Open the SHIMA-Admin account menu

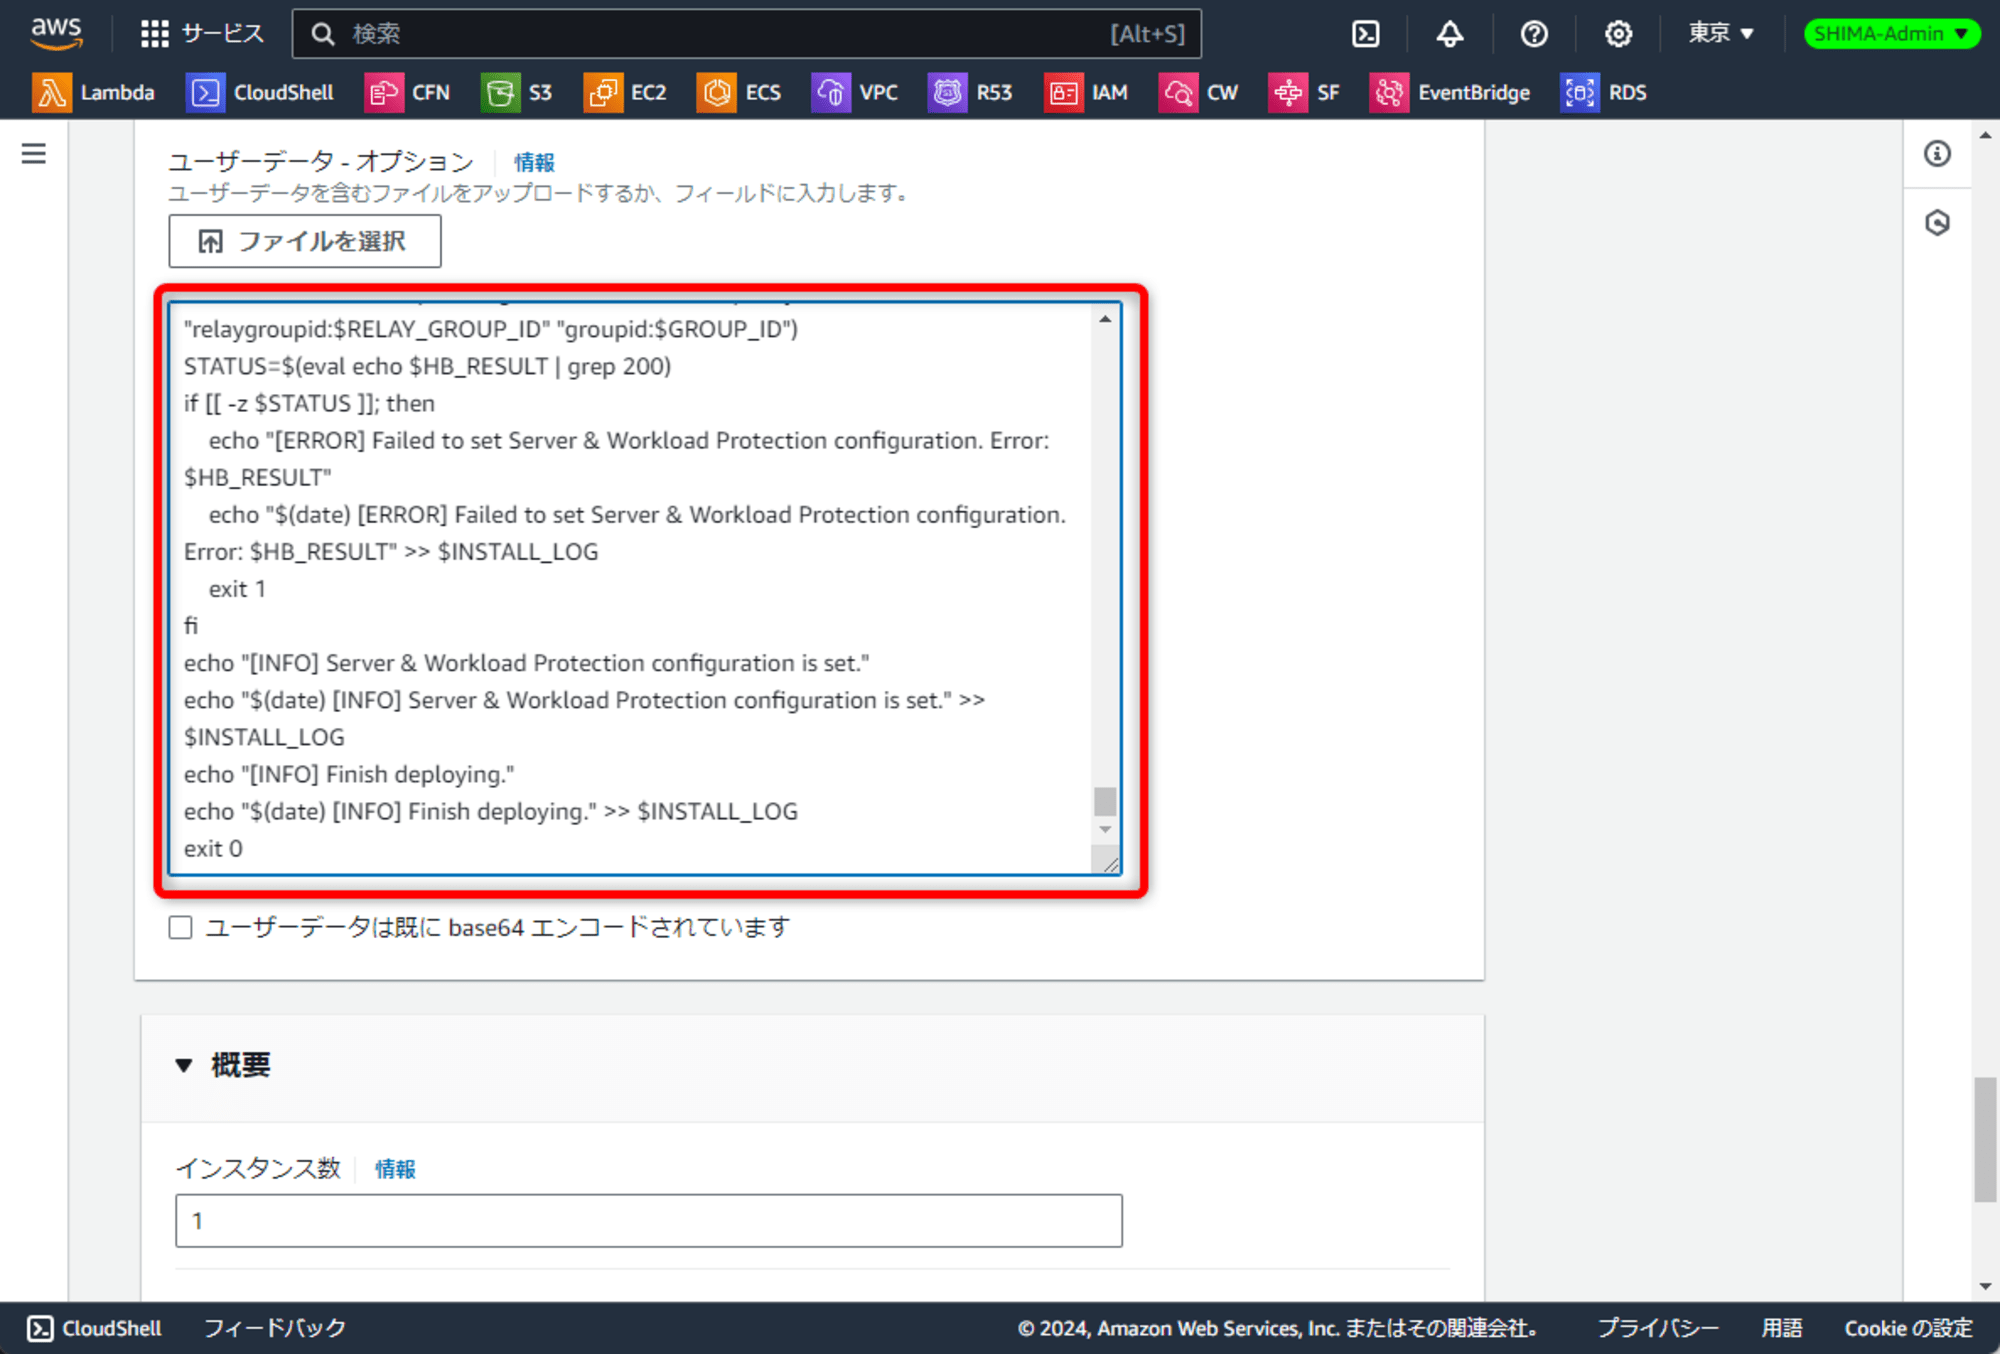(1890, 34)
